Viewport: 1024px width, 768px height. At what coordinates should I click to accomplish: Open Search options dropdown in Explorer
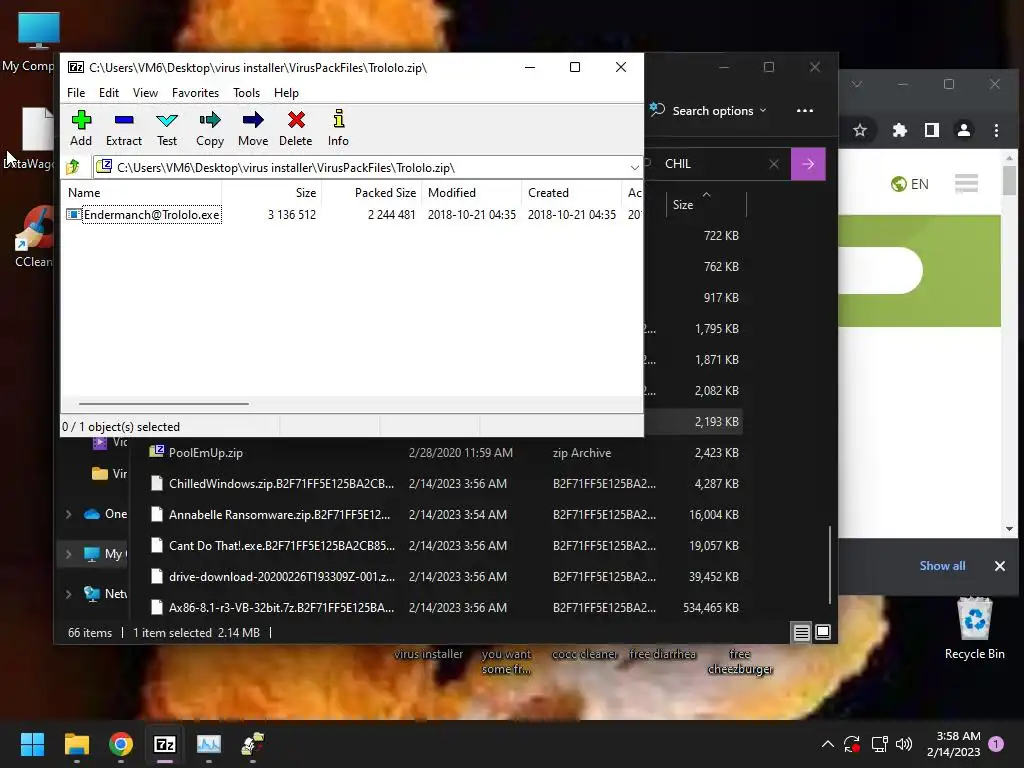pos(709,111)
